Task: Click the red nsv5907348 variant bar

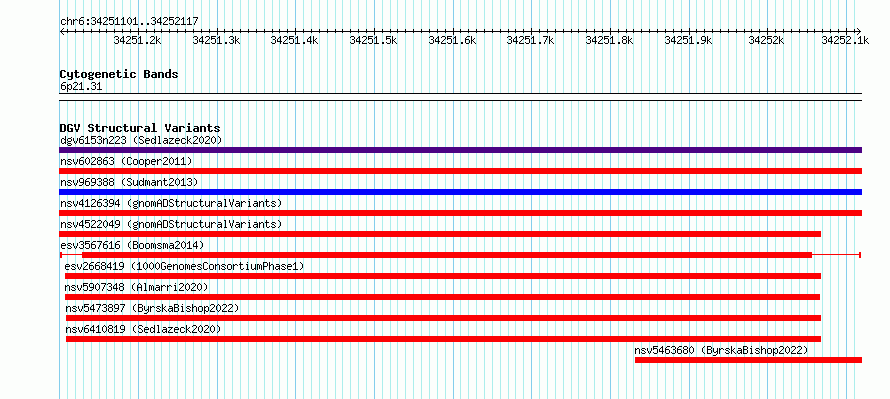Action: (x=442, y=297)
